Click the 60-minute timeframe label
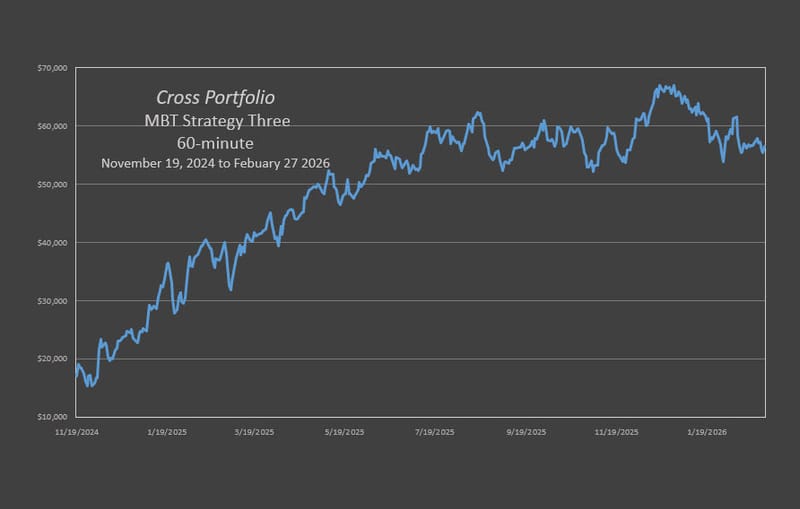Screen dimensions: 800x509 [216, 142]
